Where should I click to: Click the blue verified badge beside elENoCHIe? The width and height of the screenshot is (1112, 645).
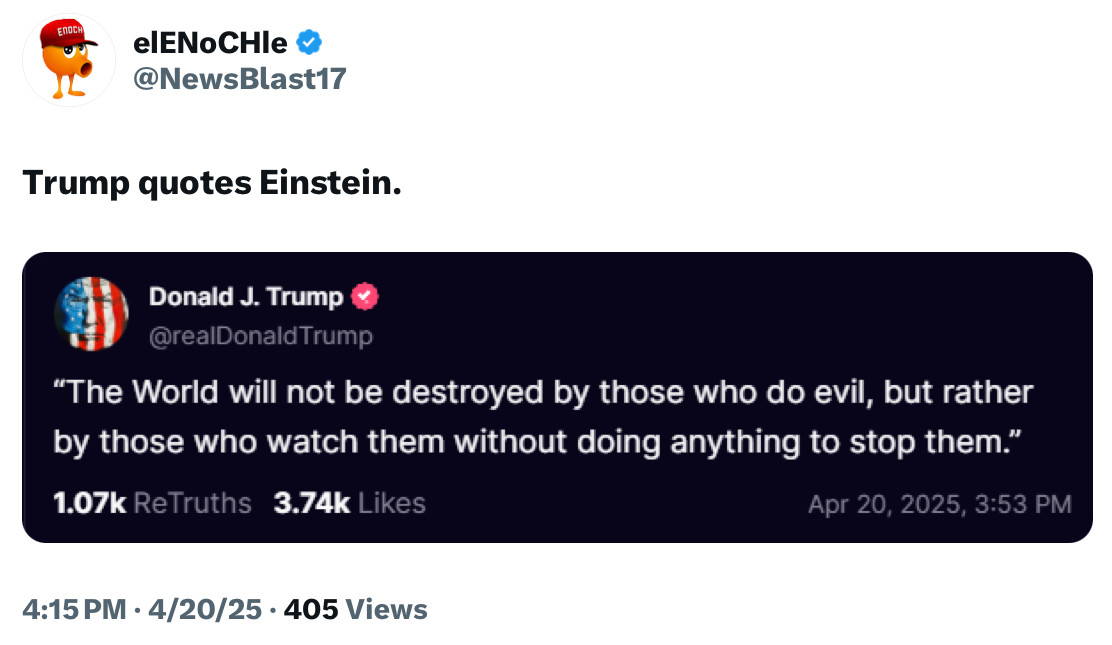tap(310, 42)
